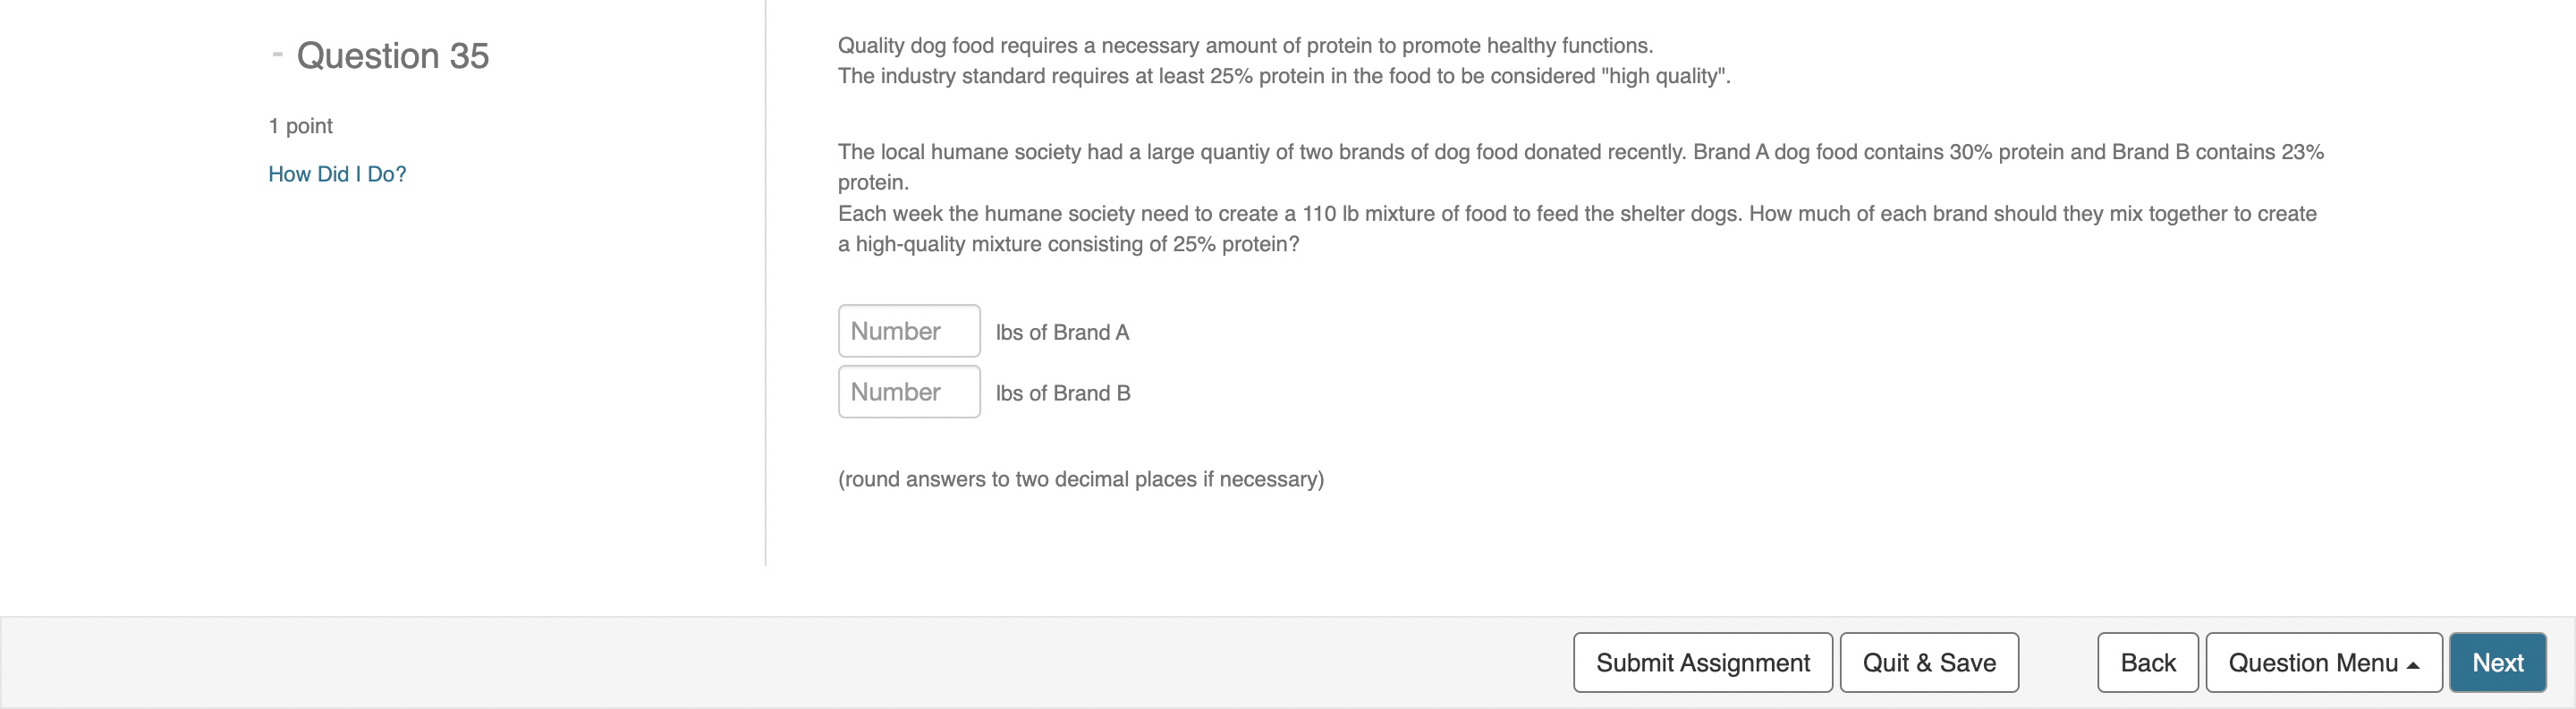Click the rounding instructions note
Image resolution: width=2576 pixels, height=709 pixels.
pos(1080,479)
